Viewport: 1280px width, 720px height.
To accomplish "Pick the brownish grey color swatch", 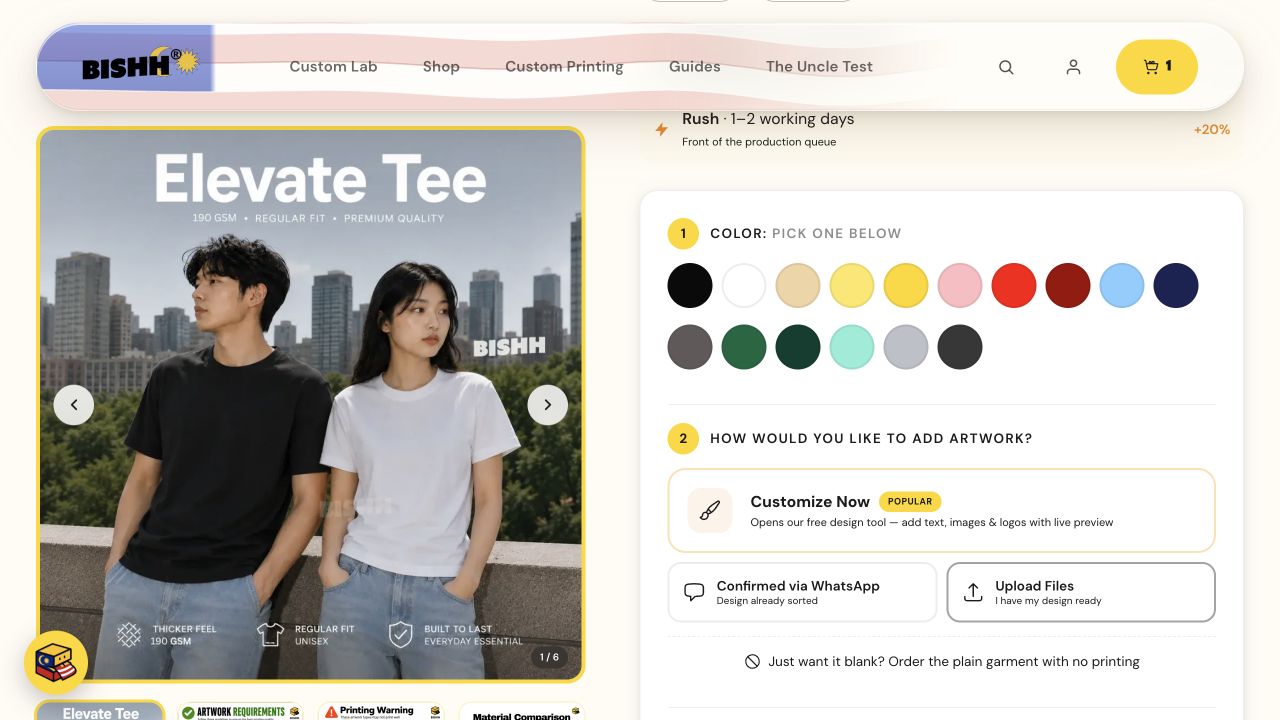I will (x=690, y=347).
